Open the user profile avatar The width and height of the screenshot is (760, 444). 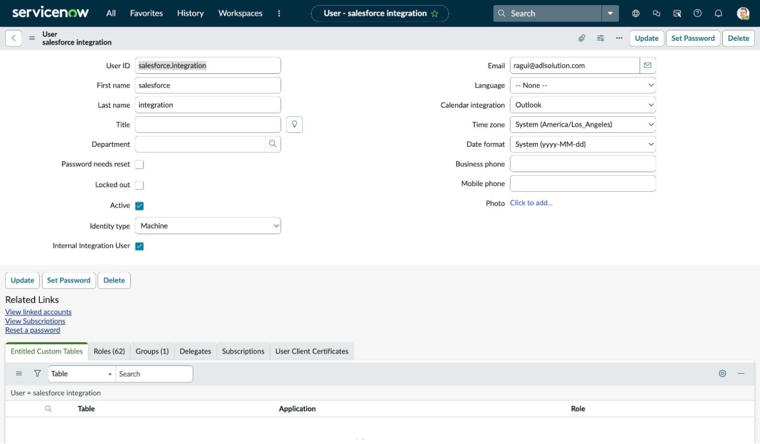point(743,14)
